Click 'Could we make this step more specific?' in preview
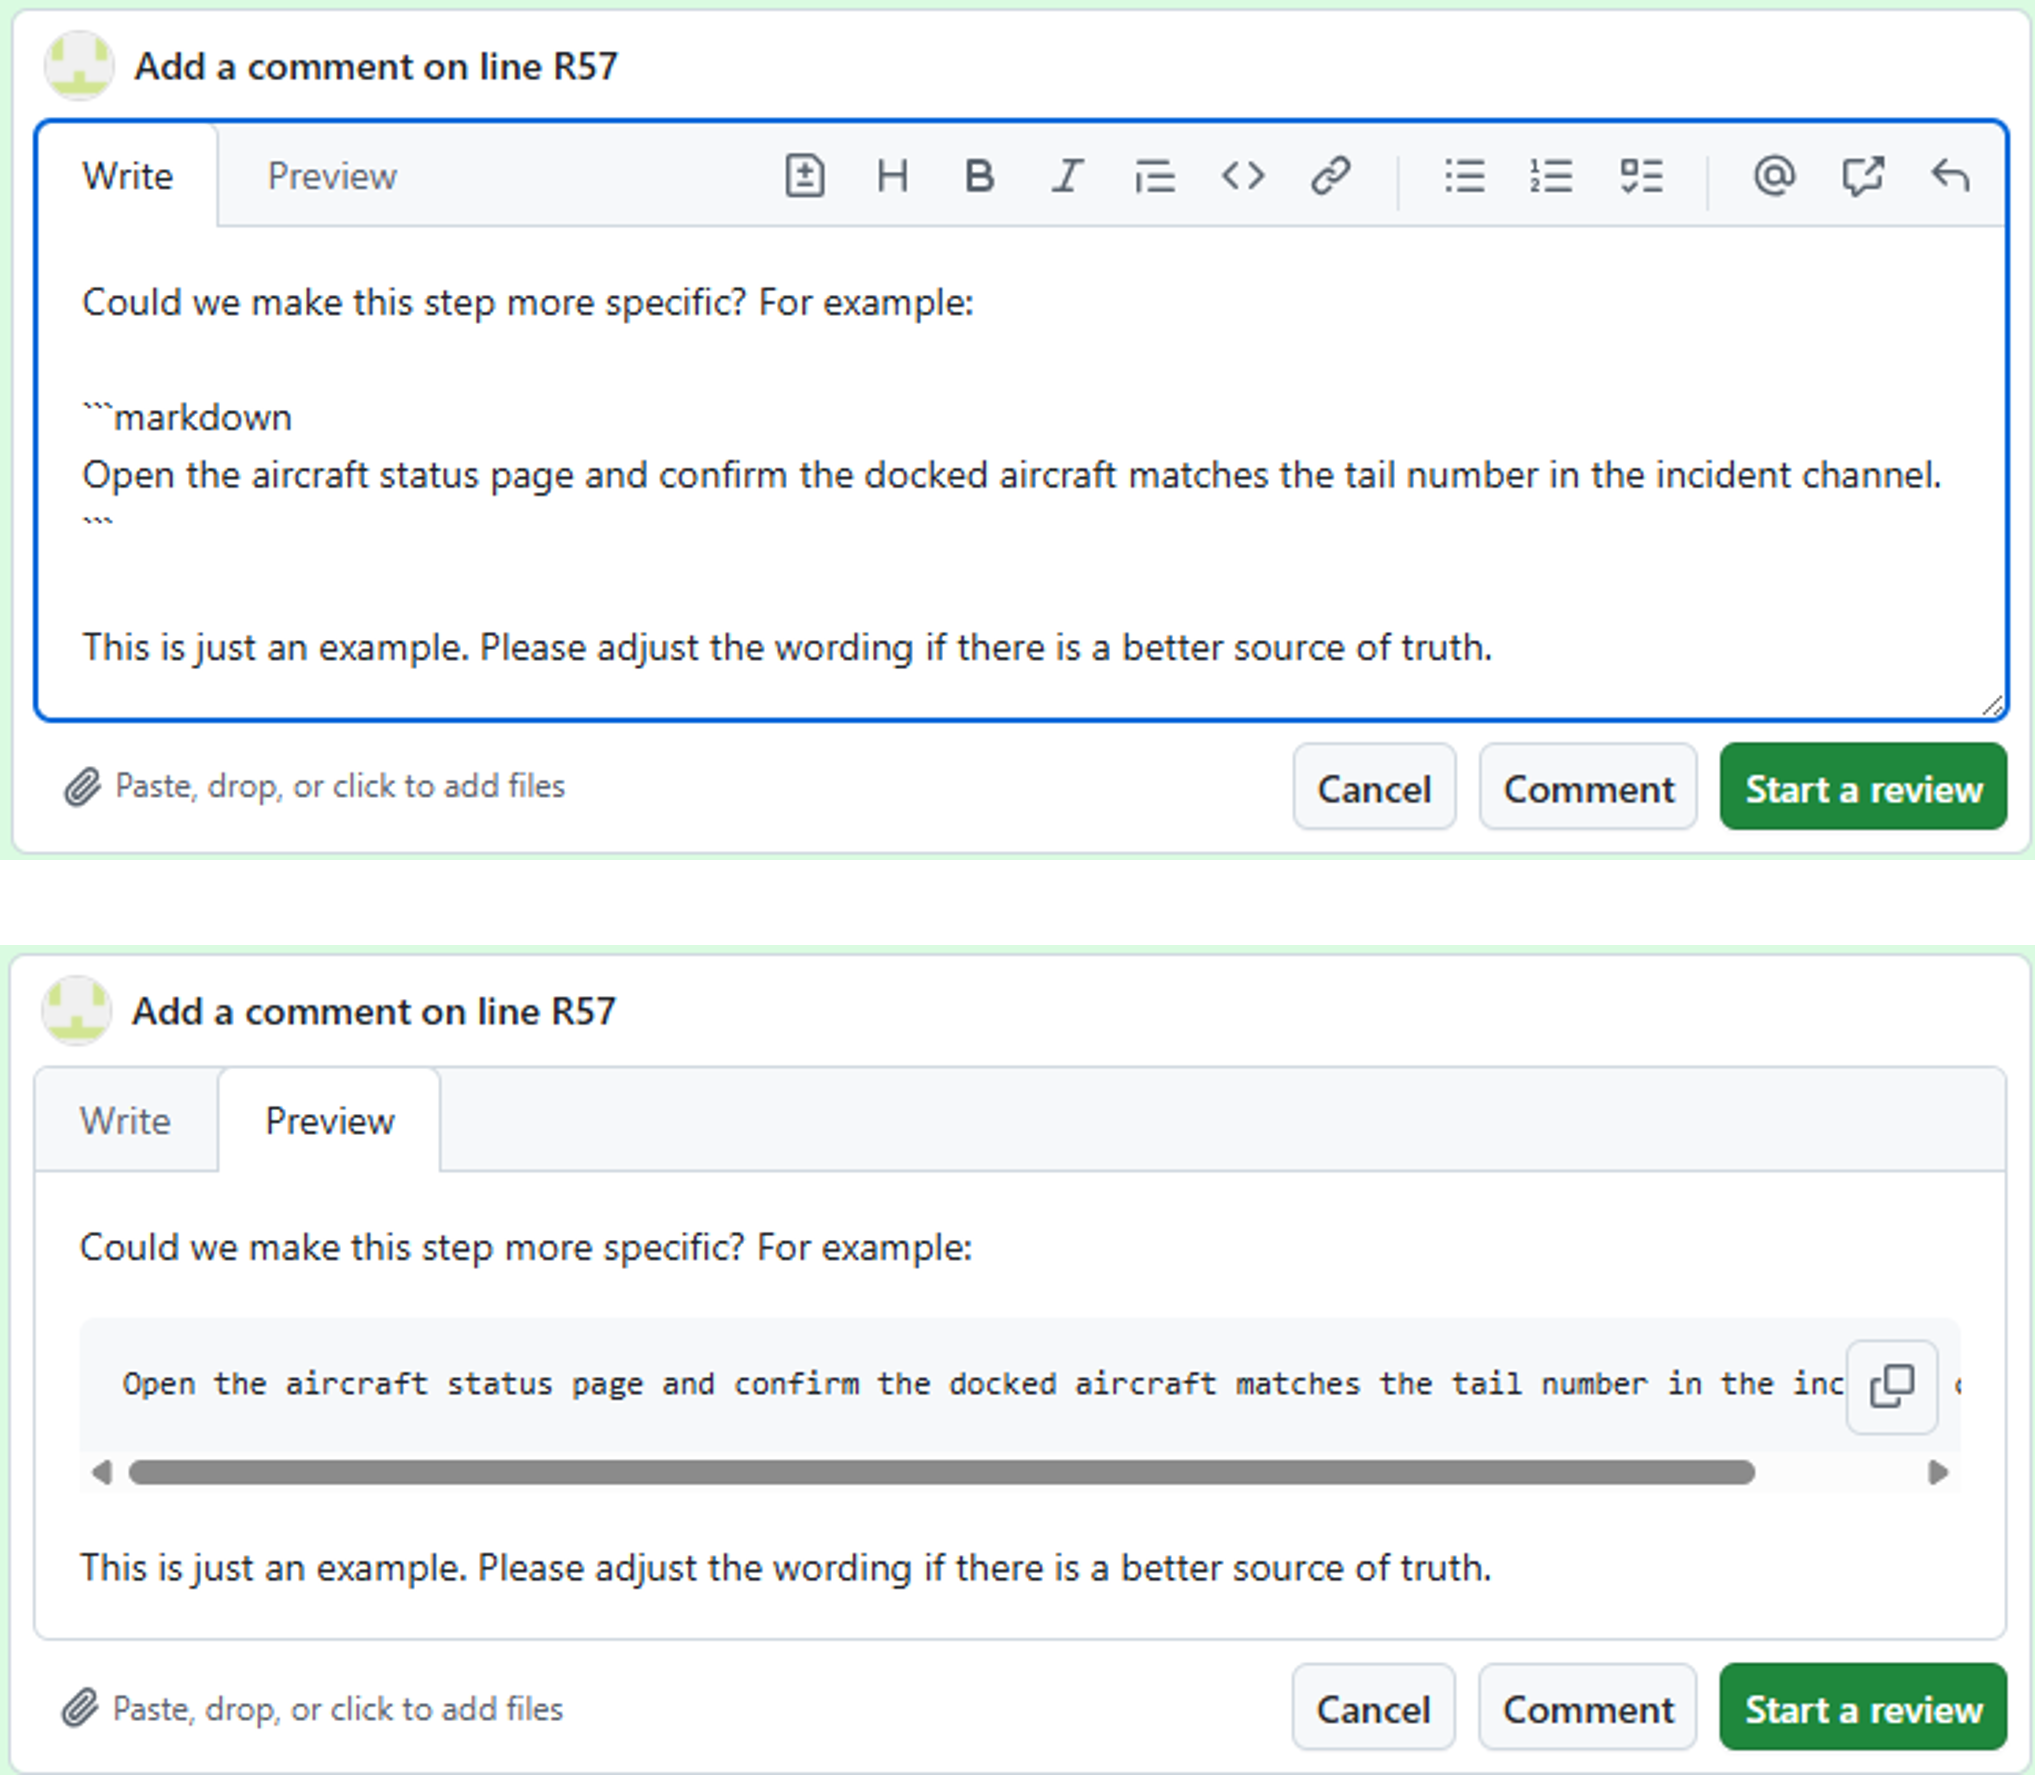Image resolution: width=2035 pixels, height=1775 pixels. coord(412,1247)
